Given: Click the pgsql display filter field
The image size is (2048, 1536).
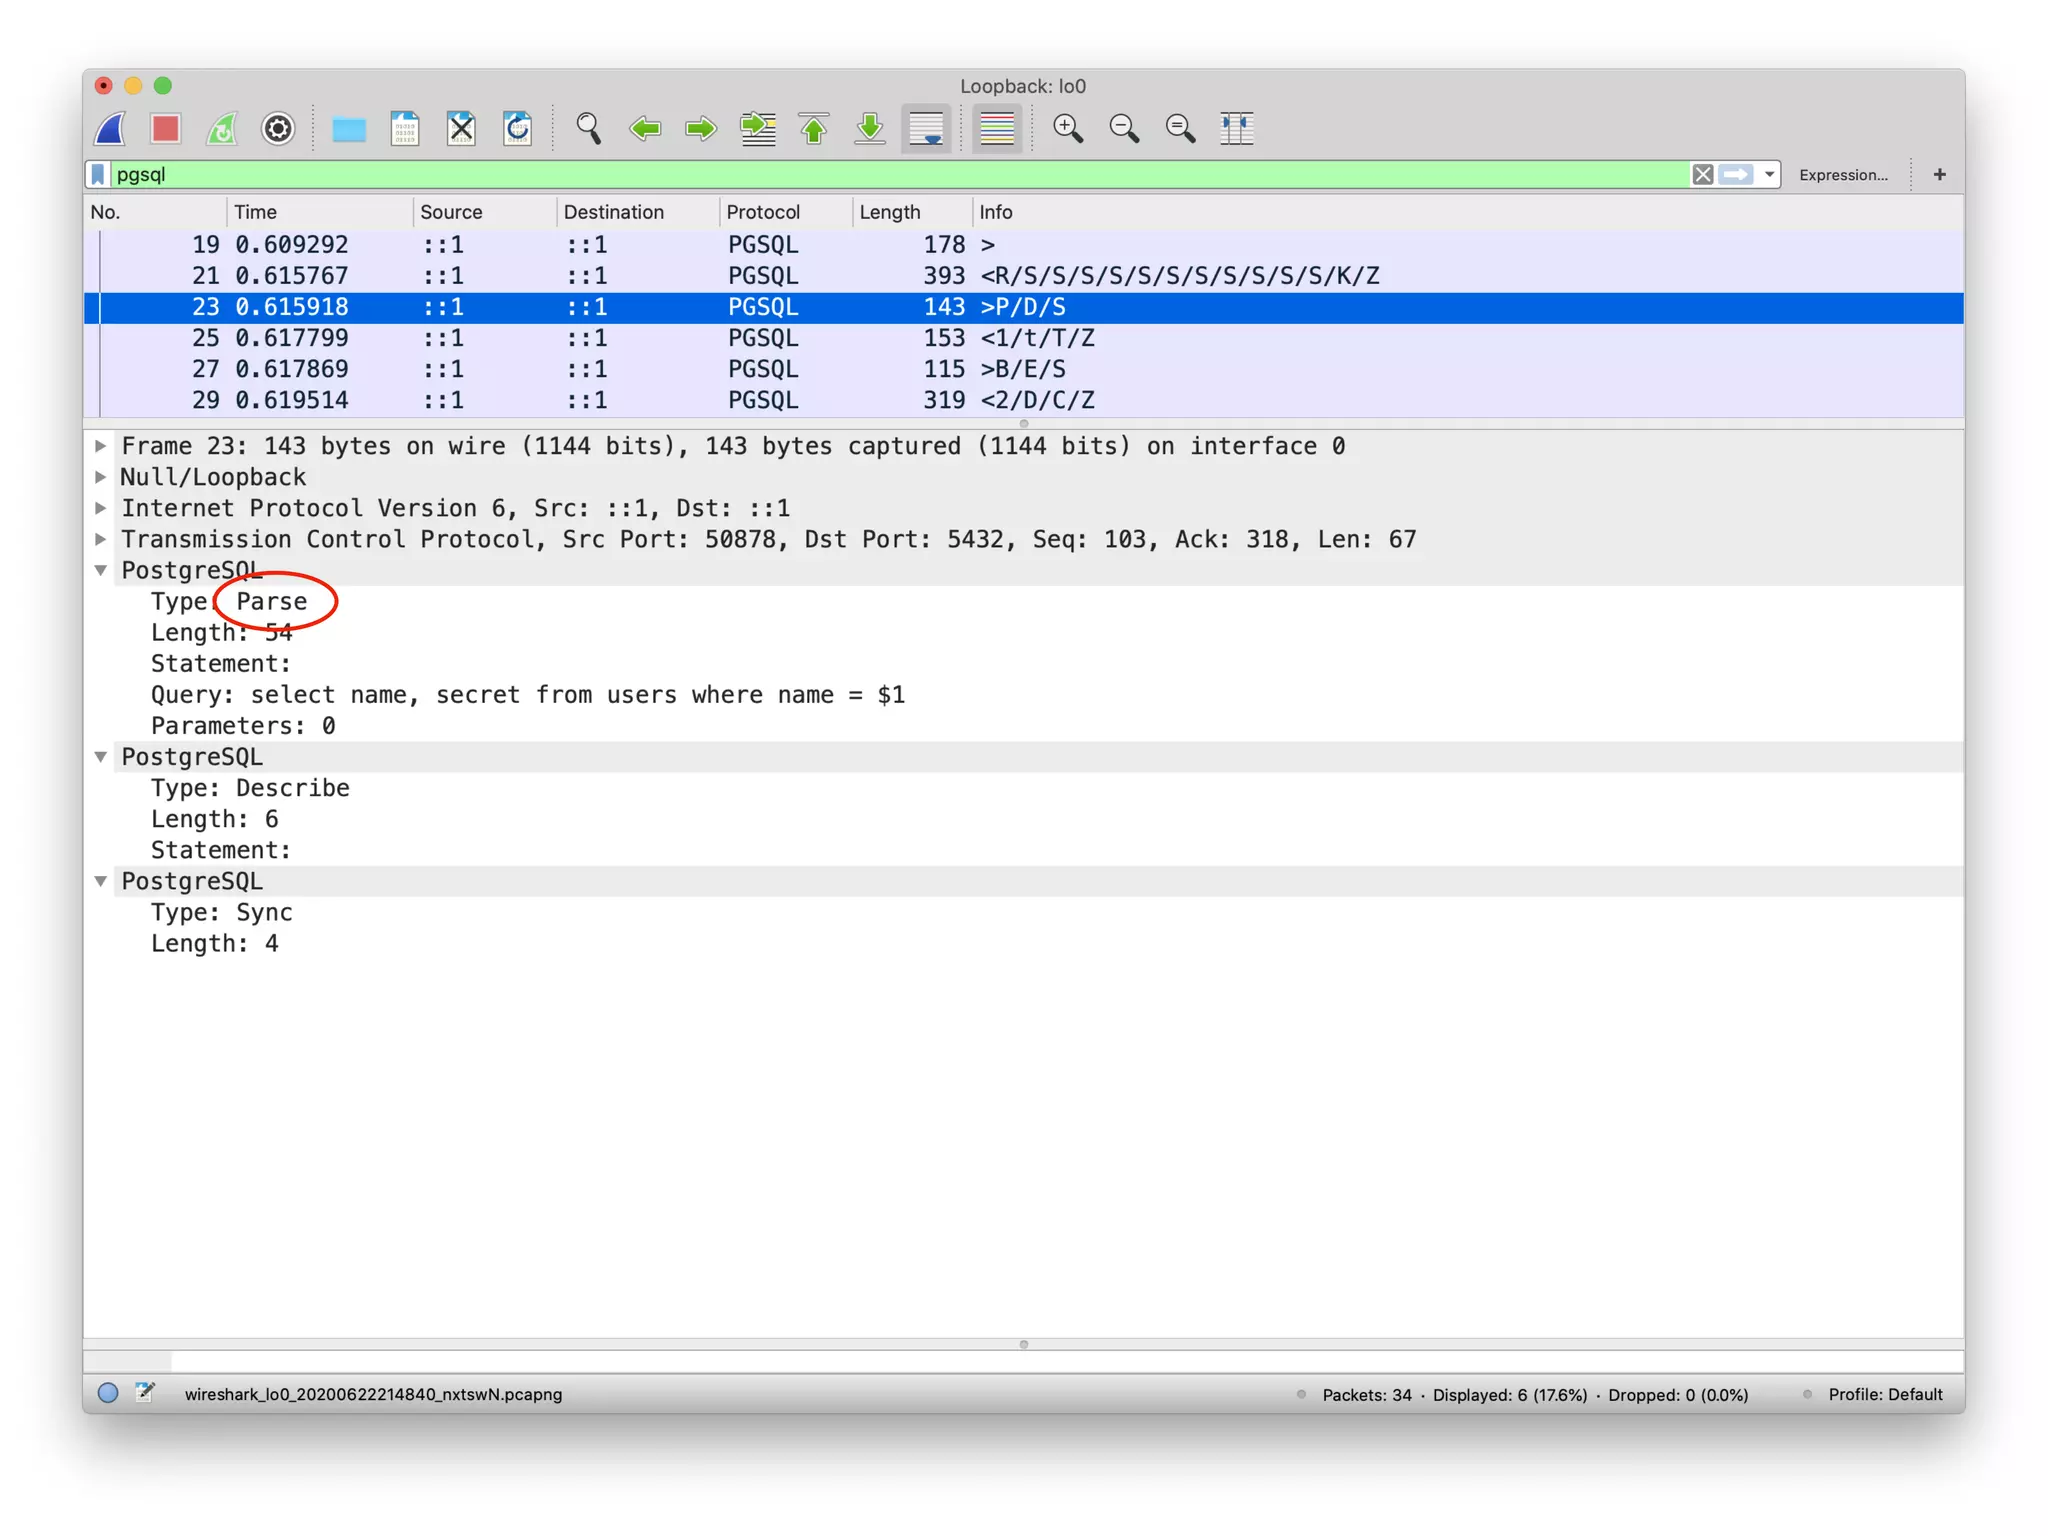Looking at the screenshot, I should tap(898, 175).
